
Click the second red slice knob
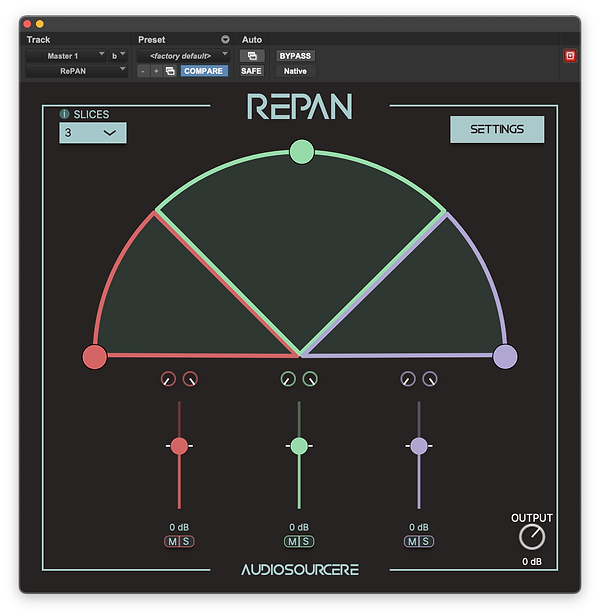pyautogui.click(x=190, y=379)
